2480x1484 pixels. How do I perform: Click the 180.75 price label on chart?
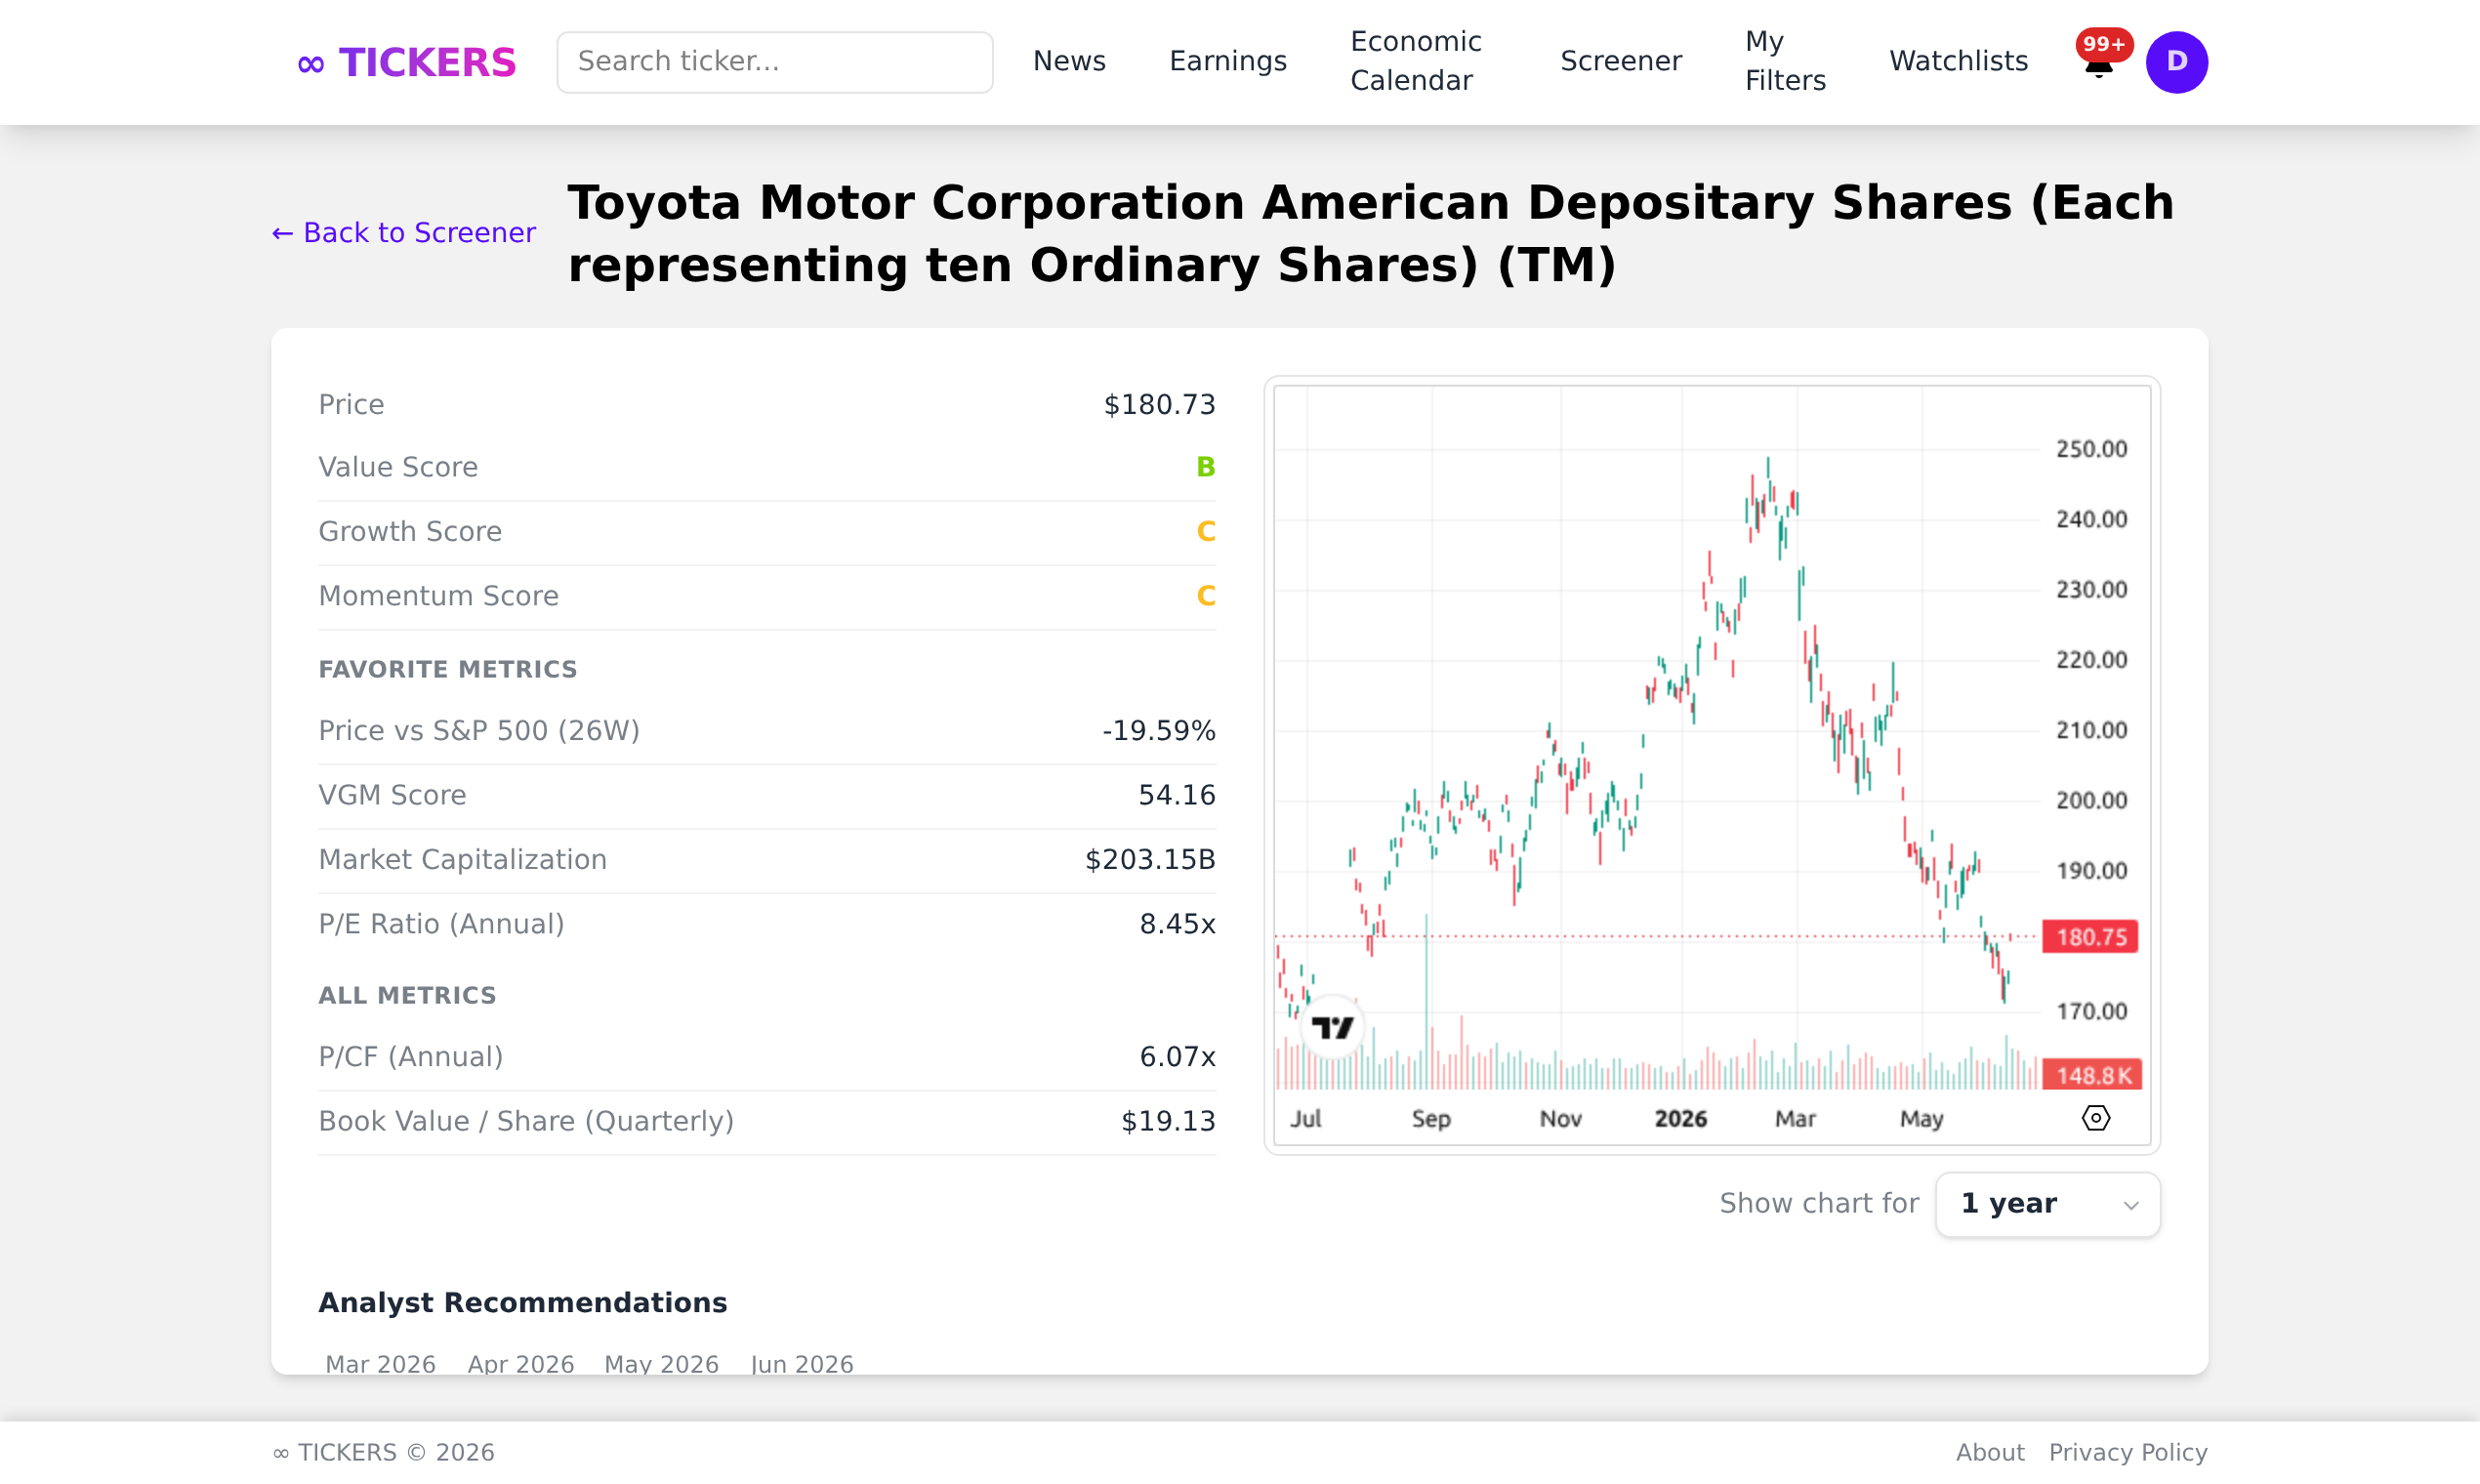coord(2089,937)
